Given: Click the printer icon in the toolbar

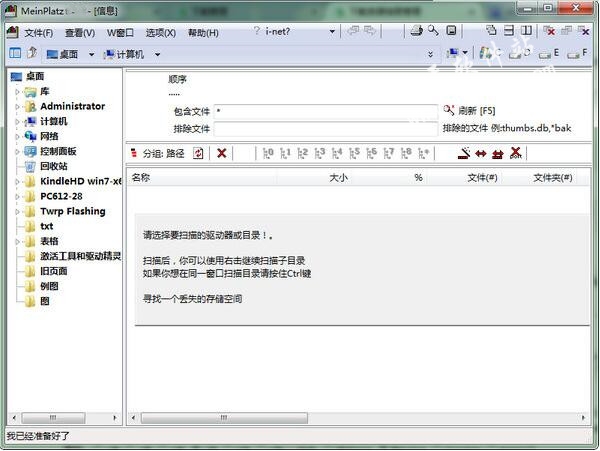Looking at the screenshot, I should (416, 31).
